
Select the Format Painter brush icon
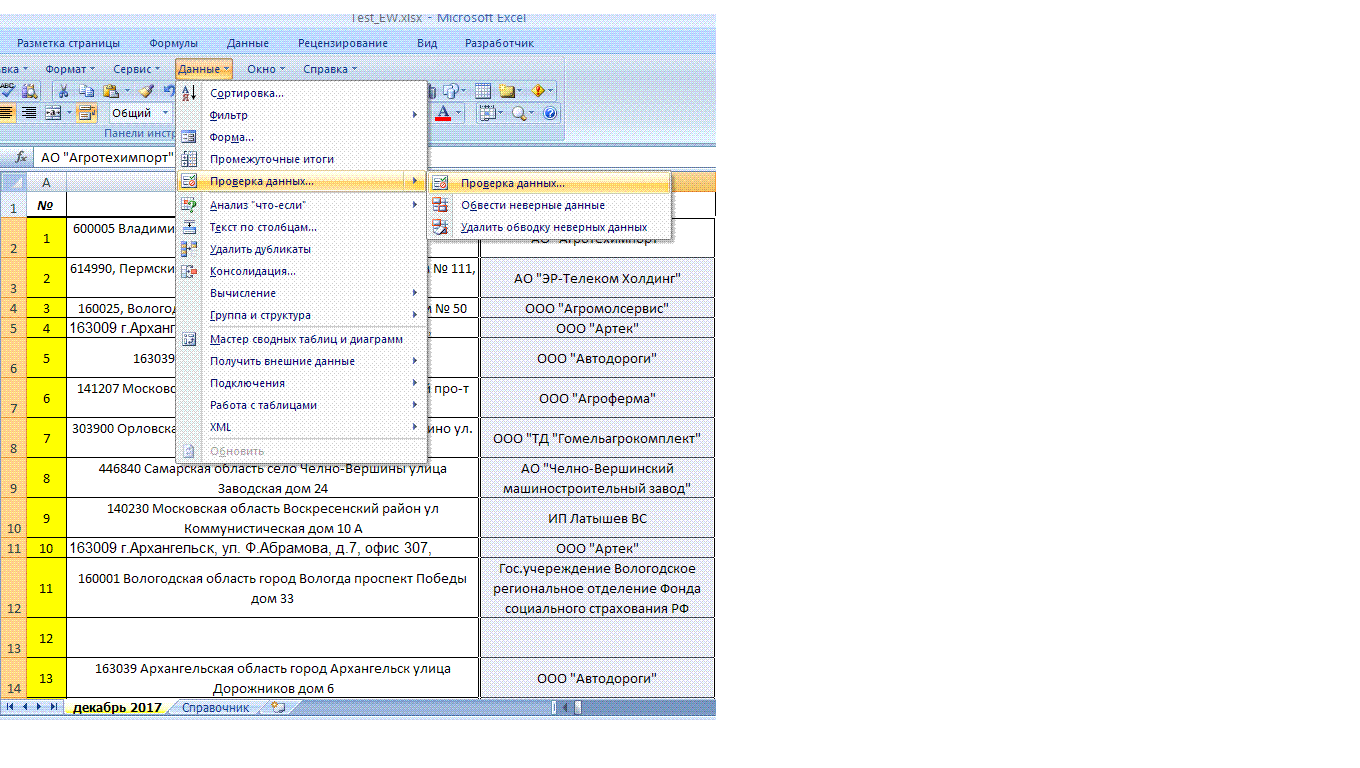point(146,90)
